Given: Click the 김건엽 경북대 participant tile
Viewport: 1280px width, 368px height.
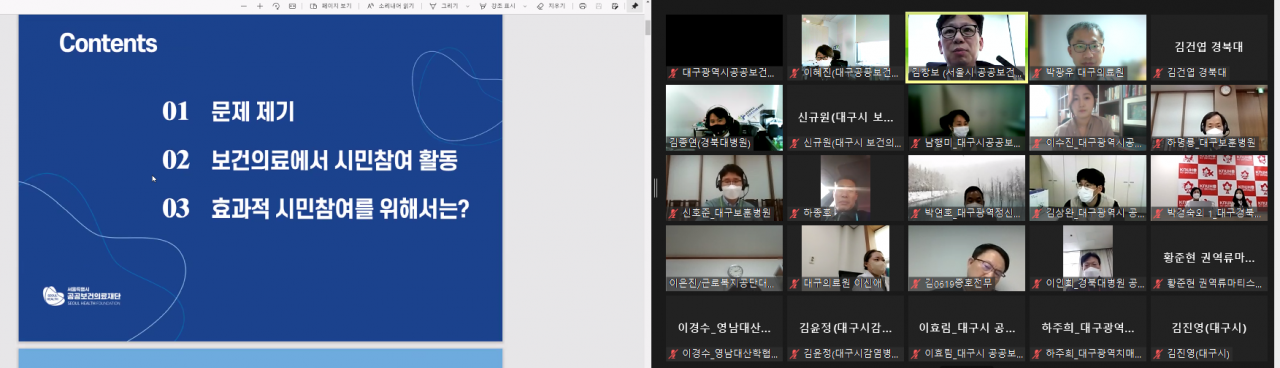Looking at the screenshot, I should pyautogui.click(x=1208, y=46).
